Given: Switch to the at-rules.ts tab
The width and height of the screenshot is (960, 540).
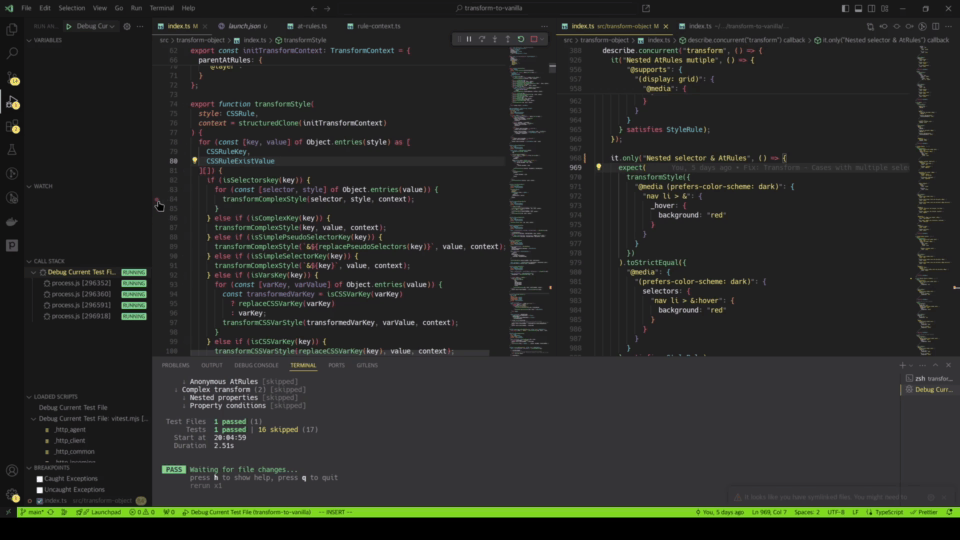Looking at the screenshot, I should click(x=312, y=26).
